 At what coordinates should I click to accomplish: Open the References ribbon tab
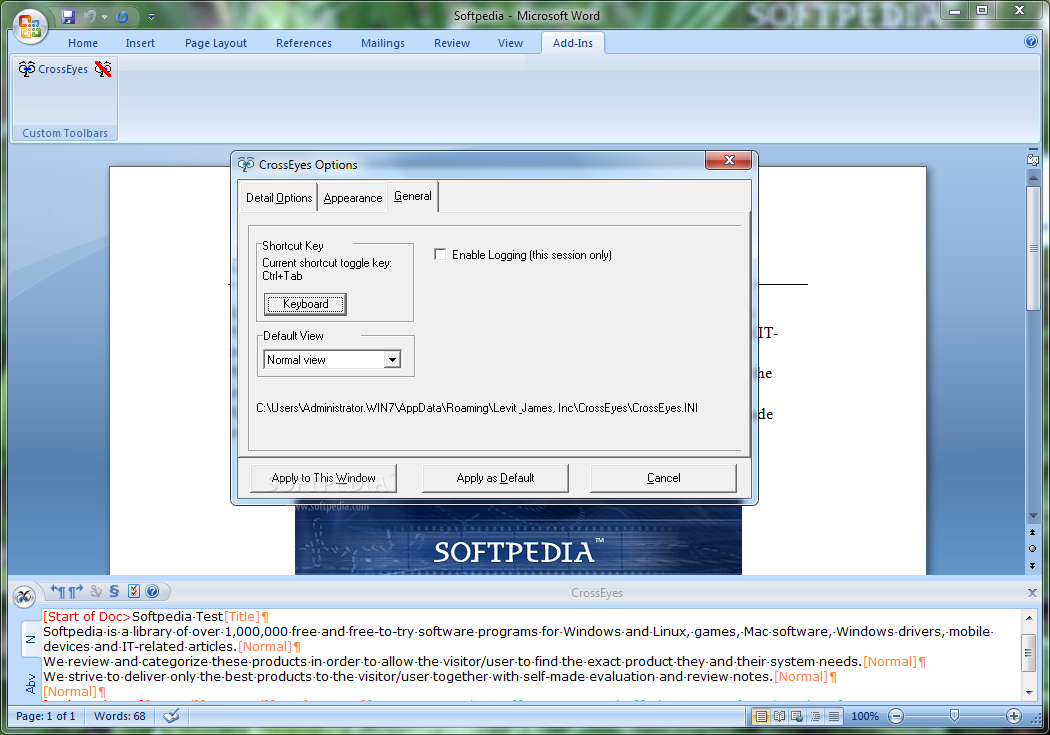pyautogui.click(x=303, y=43)
